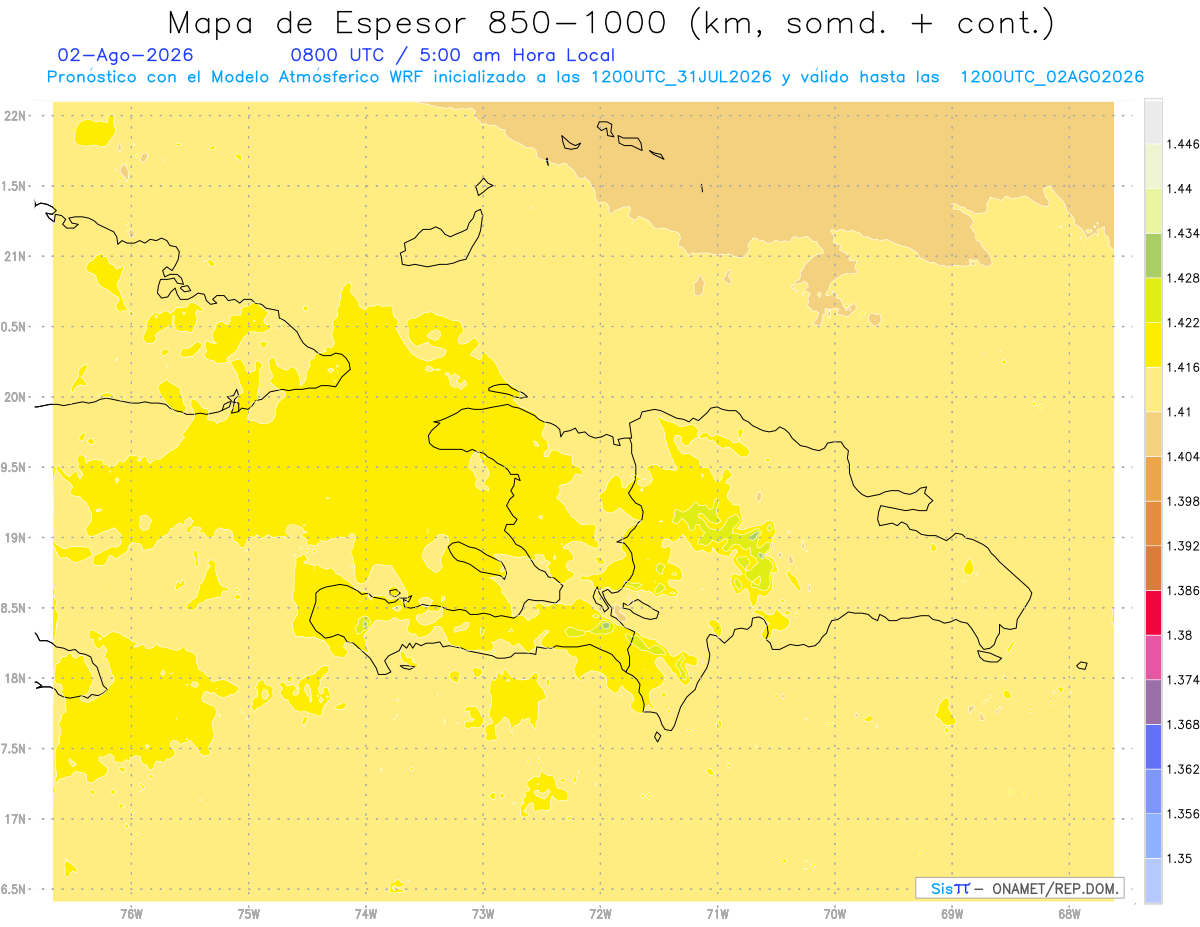Pick the red swatch between 1.38 and 1.386
This screenshot has height=927, width=1200.
1153,613
